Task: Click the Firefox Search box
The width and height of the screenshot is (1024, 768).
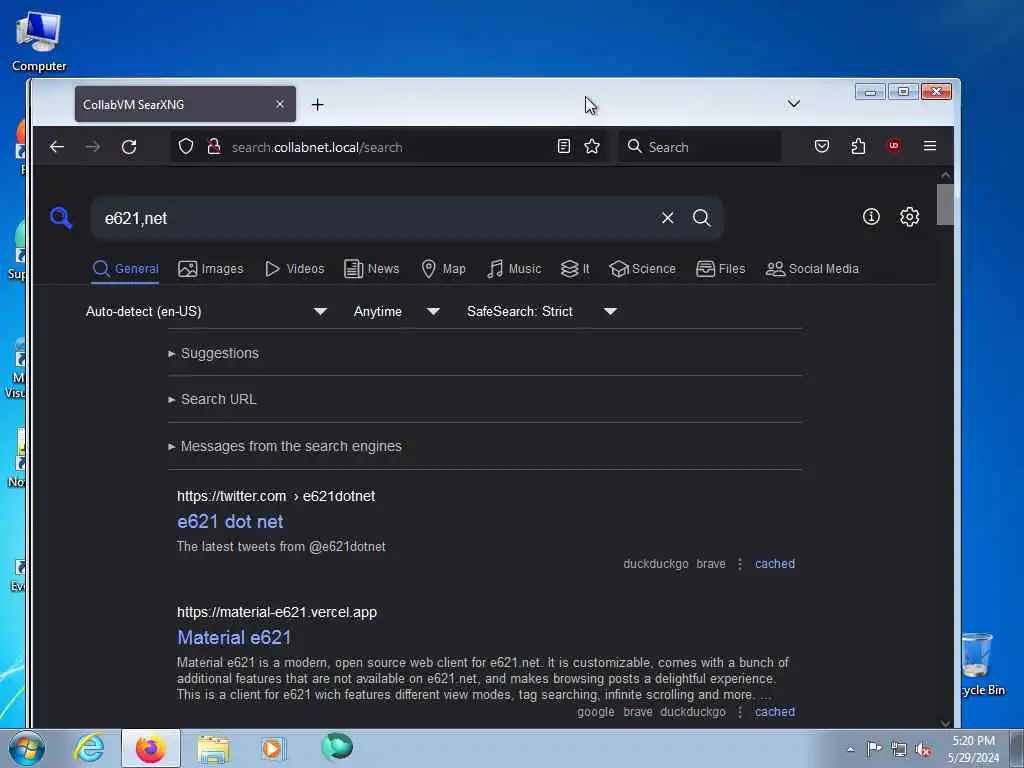Action: [x=699, y=146]
